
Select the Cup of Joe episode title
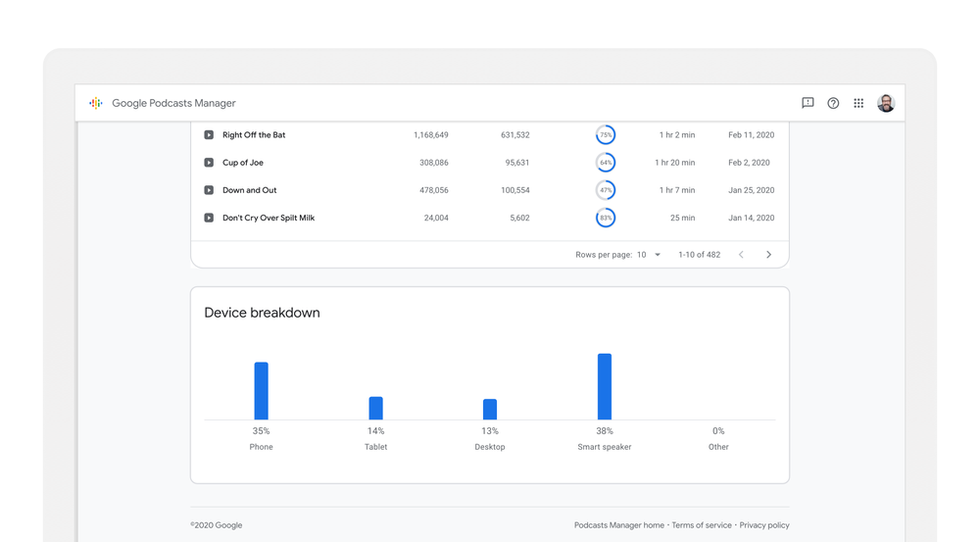[243, 163]
